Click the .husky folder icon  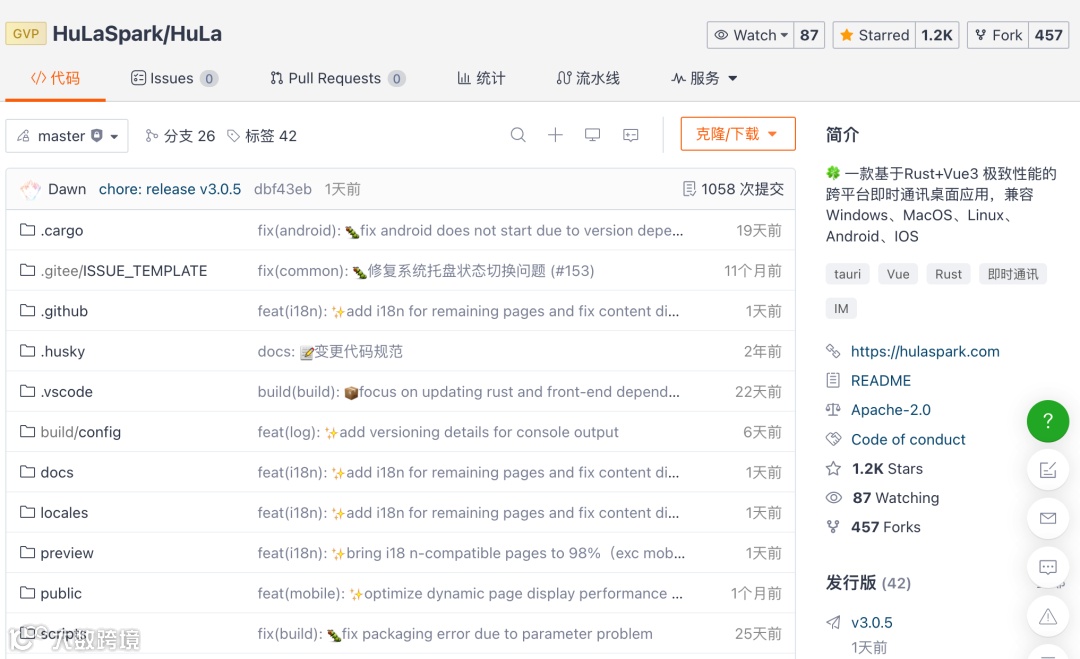(28, 351)
